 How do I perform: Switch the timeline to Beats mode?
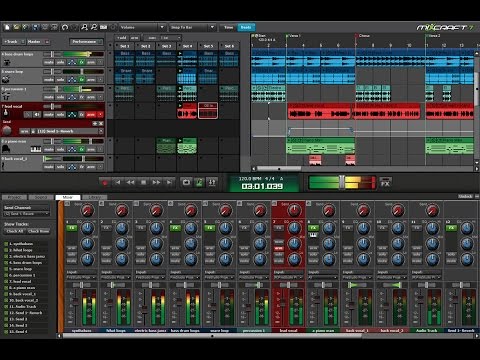(246, 27)
